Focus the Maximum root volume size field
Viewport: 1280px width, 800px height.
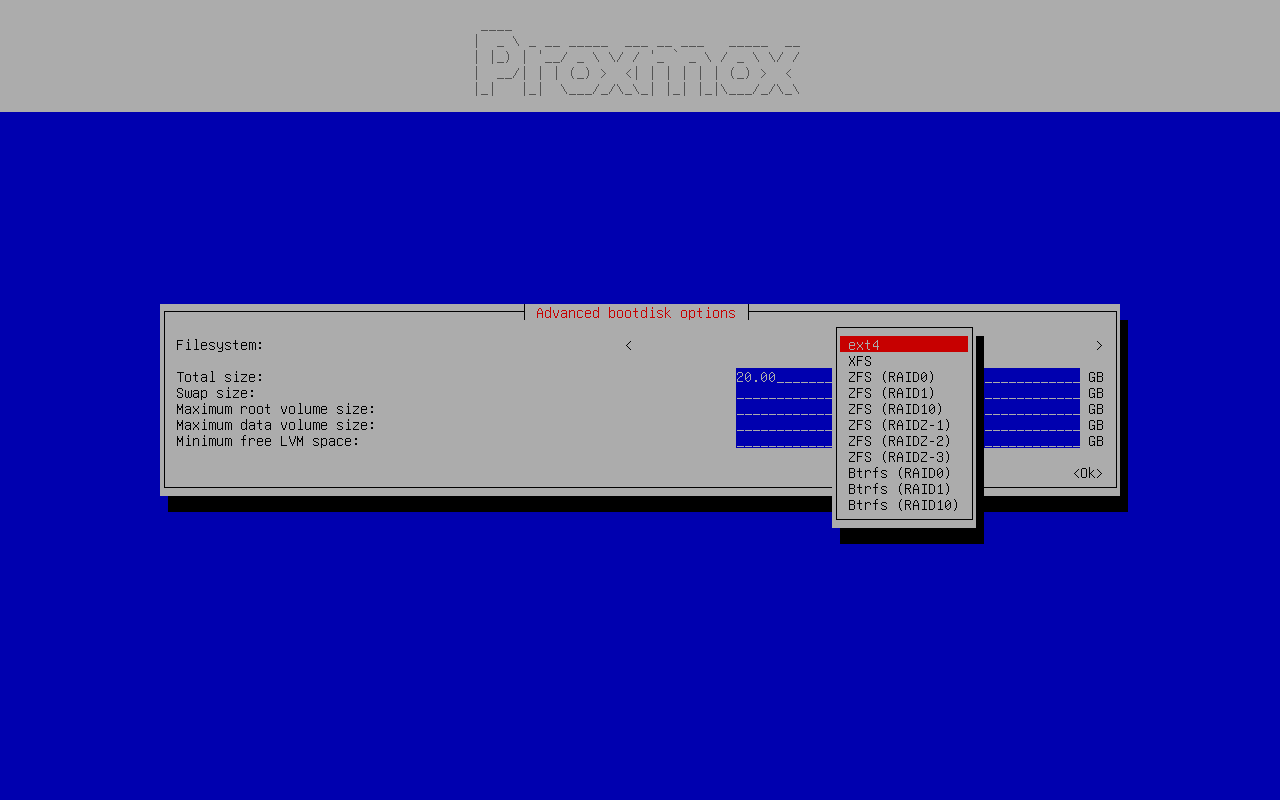tap(908, 409)
